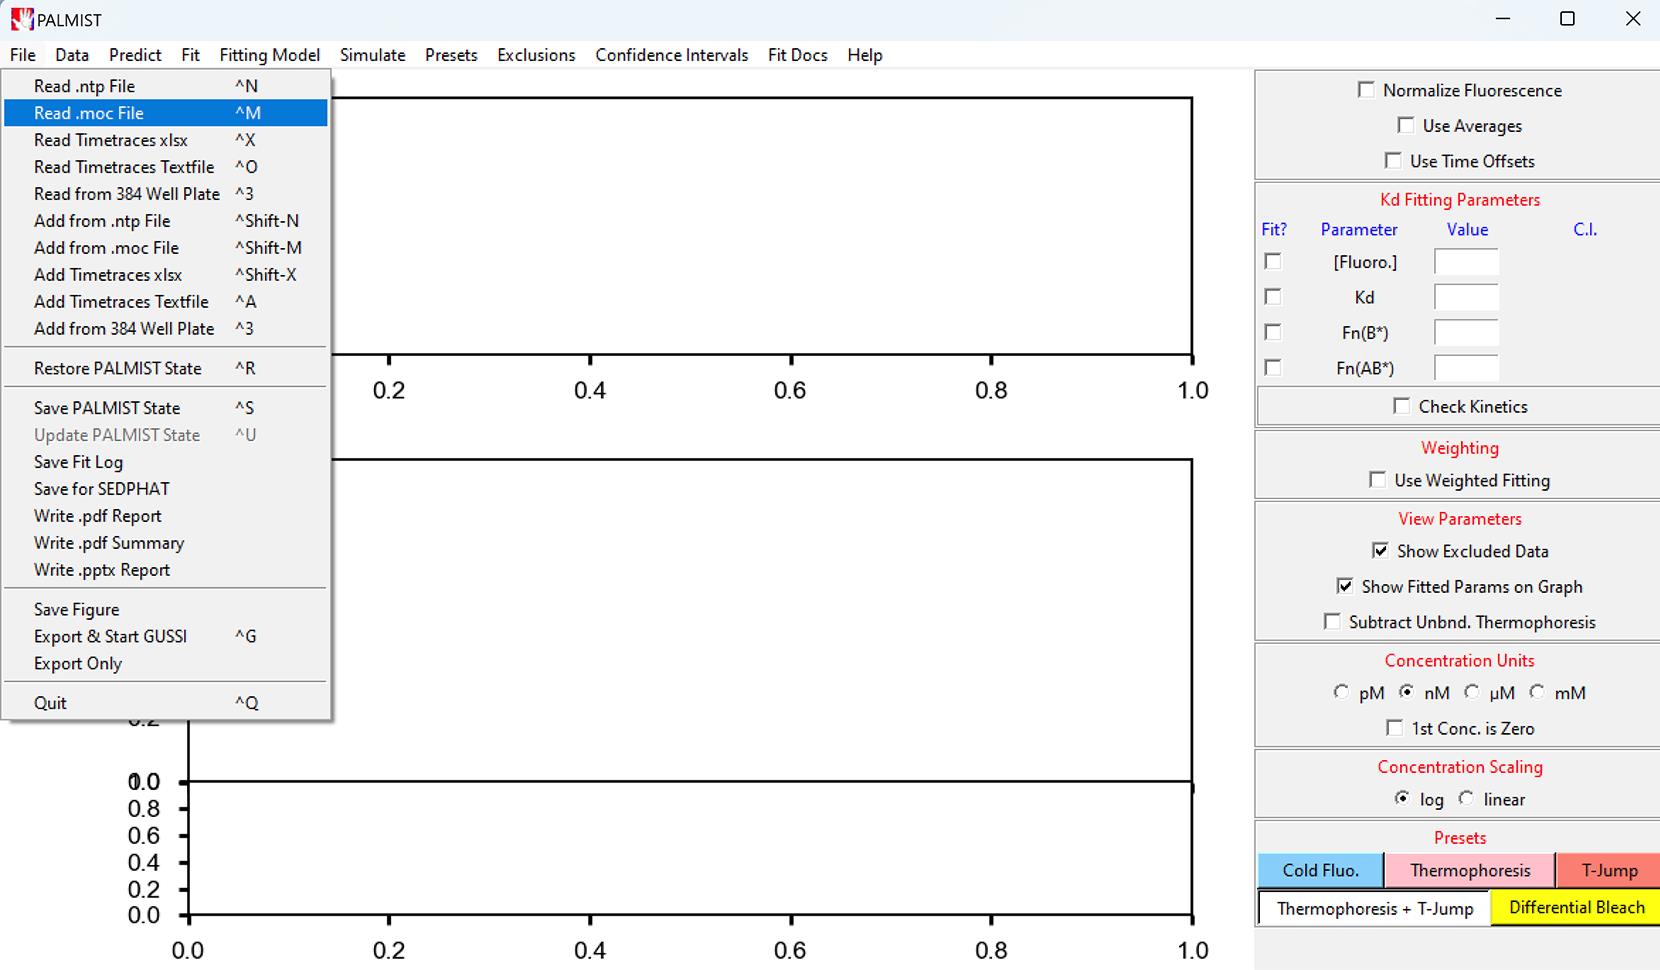Viewport: 1660px width, 970px height.
Task: Choose Save for SEDPHAT
Action: point(165,489)
